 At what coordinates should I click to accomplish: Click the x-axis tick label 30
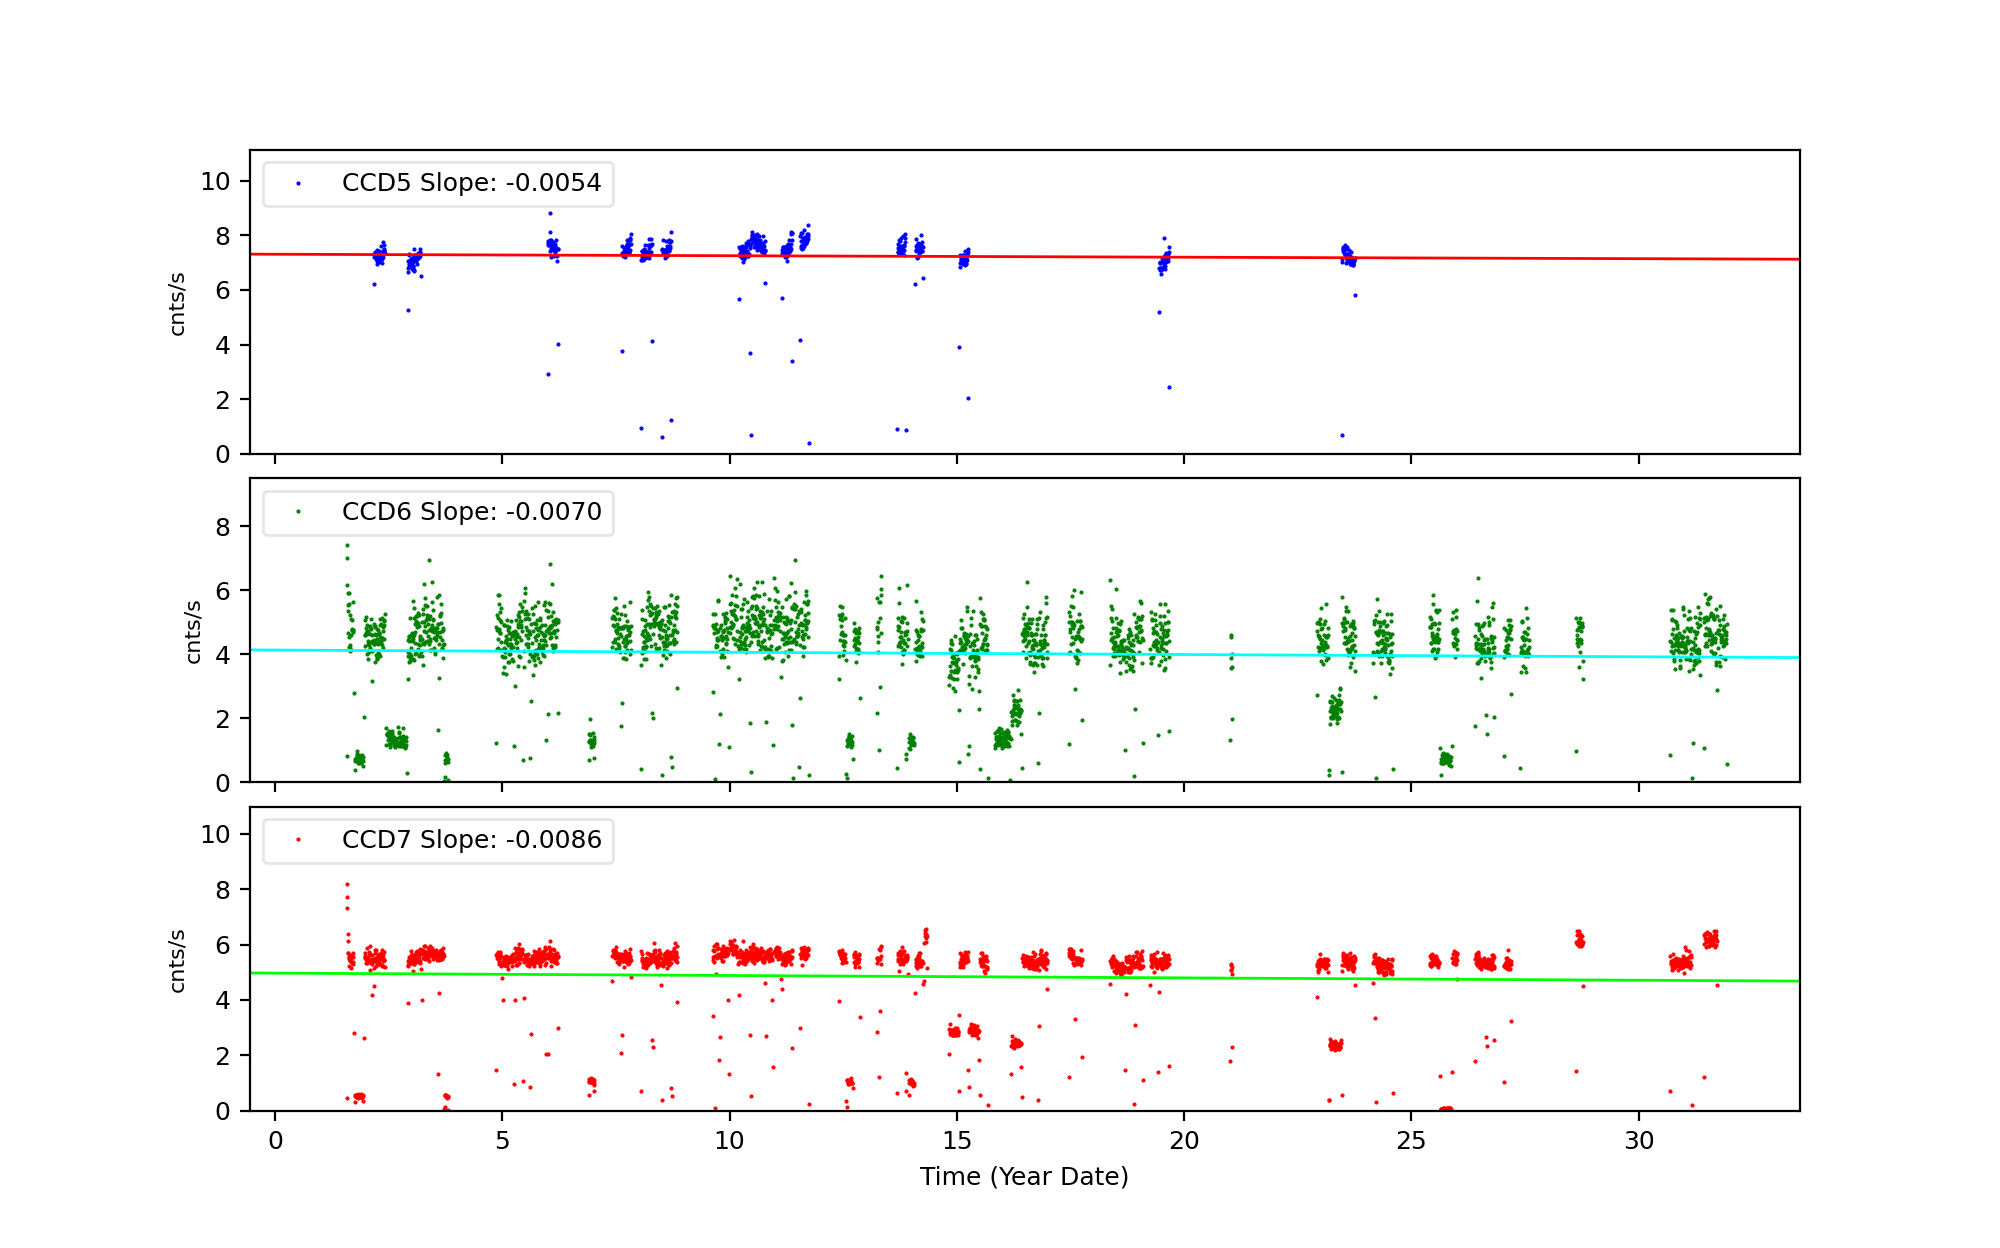click(1638, 1141)
